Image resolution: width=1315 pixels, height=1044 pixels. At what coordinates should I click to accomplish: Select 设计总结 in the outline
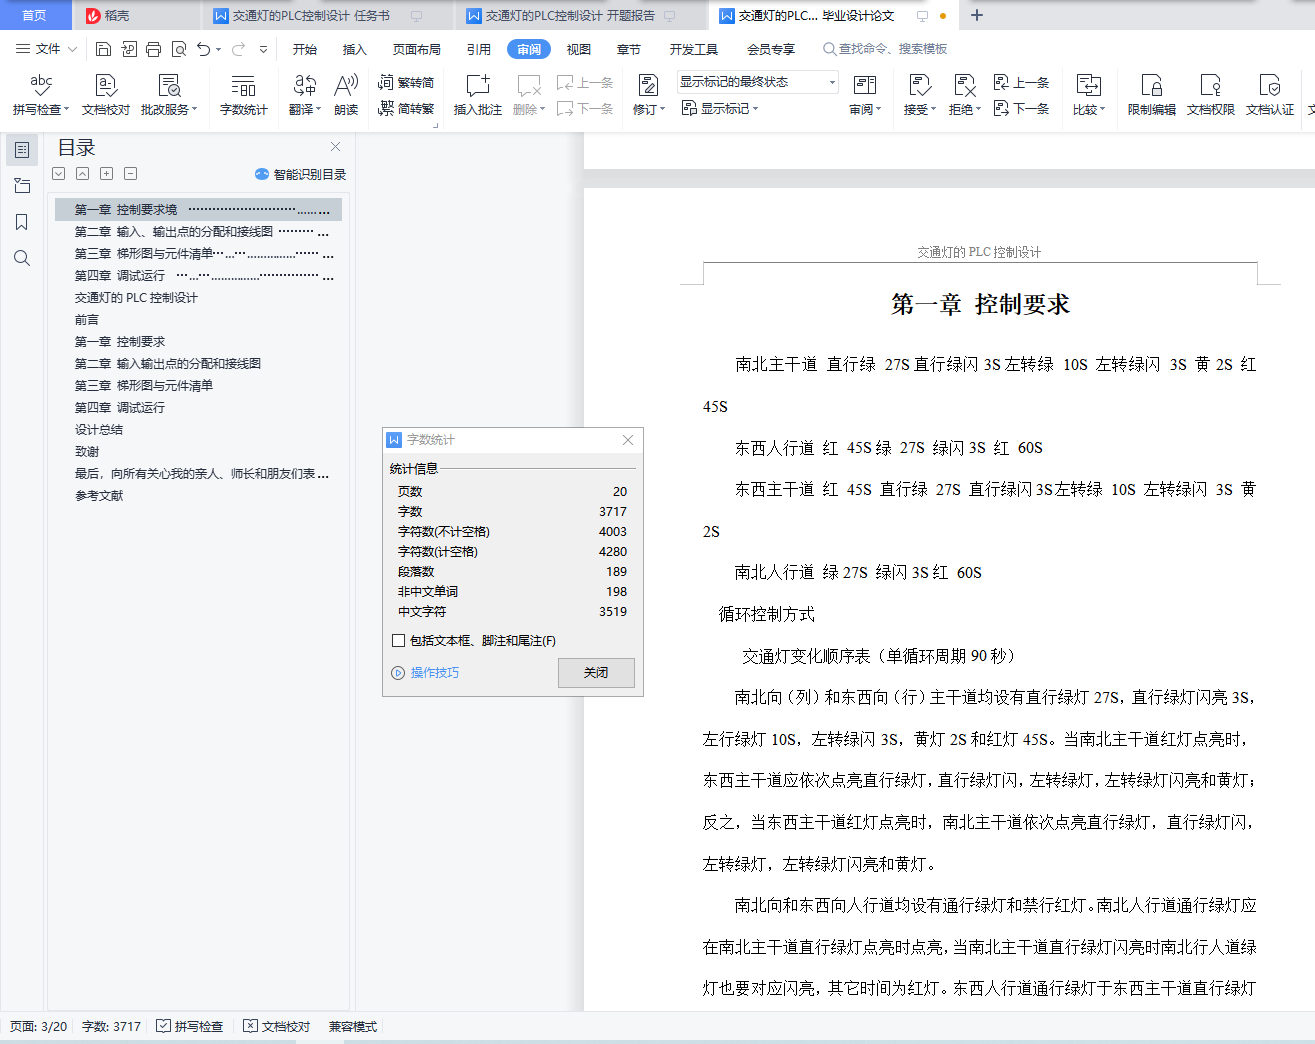click(99, 430)
